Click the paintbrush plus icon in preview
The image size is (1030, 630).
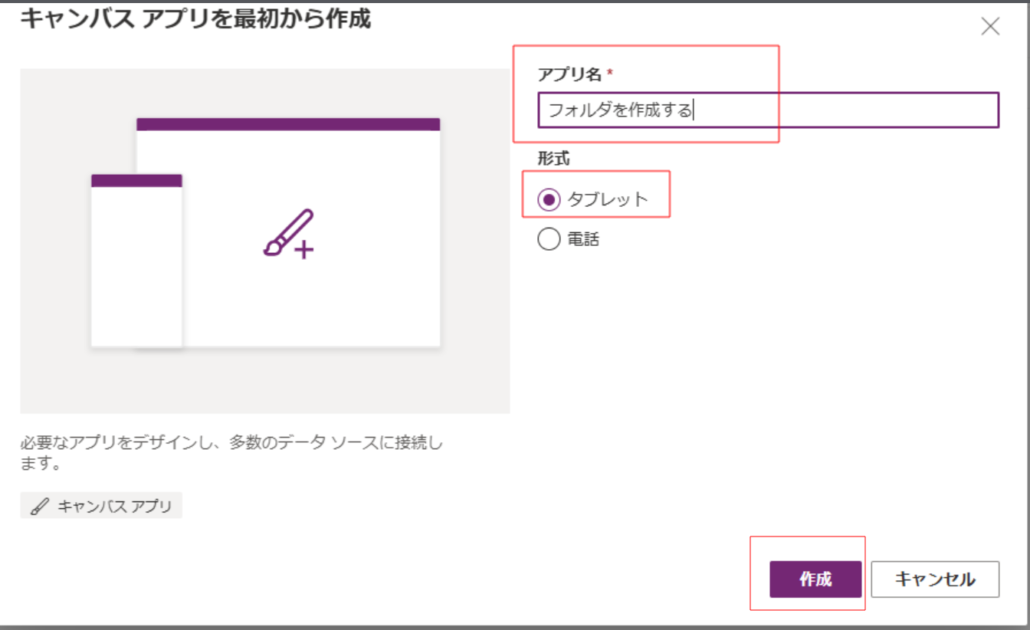coord(289,234)
